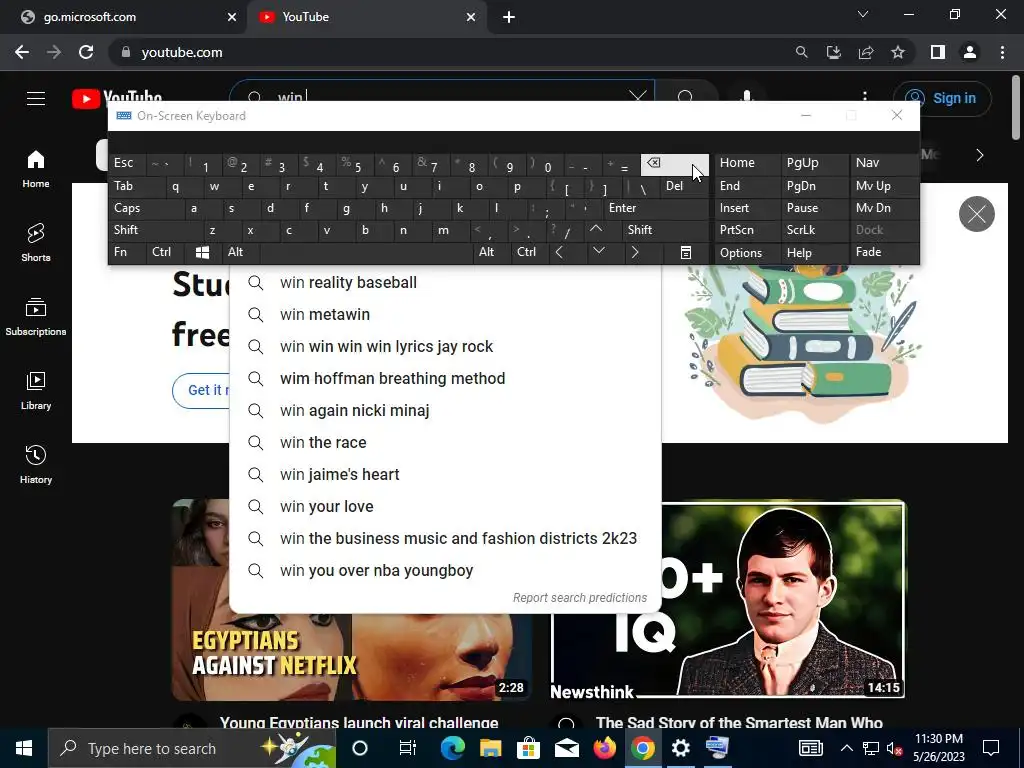Open Task View on the taskbar
Image resolution: width=1024 pixels, height=768 pixels.
408,748
